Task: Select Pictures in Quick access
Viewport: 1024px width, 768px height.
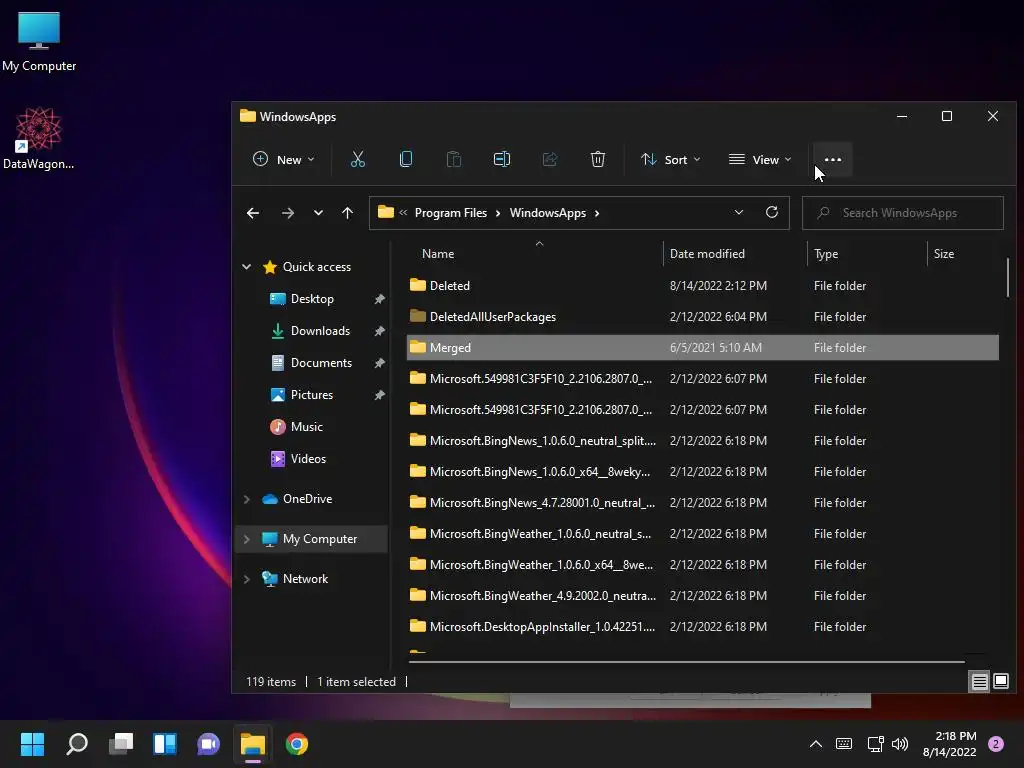Action: tap(312, 394)
